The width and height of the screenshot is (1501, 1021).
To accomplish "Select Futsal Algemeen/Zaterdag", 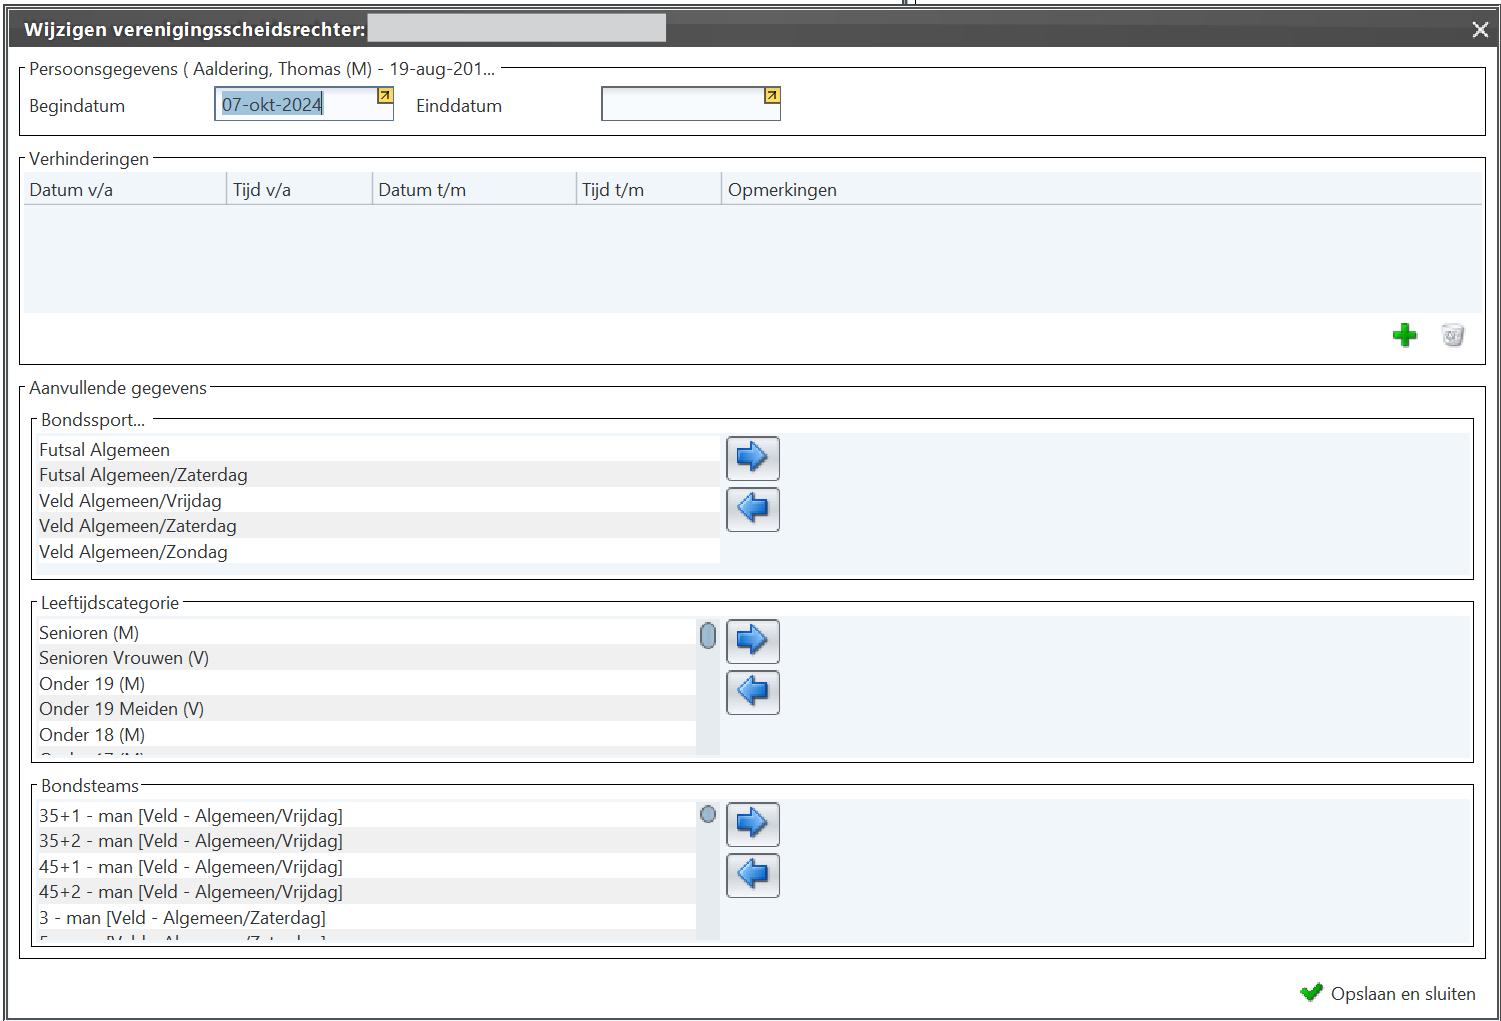I will [377, 475].
